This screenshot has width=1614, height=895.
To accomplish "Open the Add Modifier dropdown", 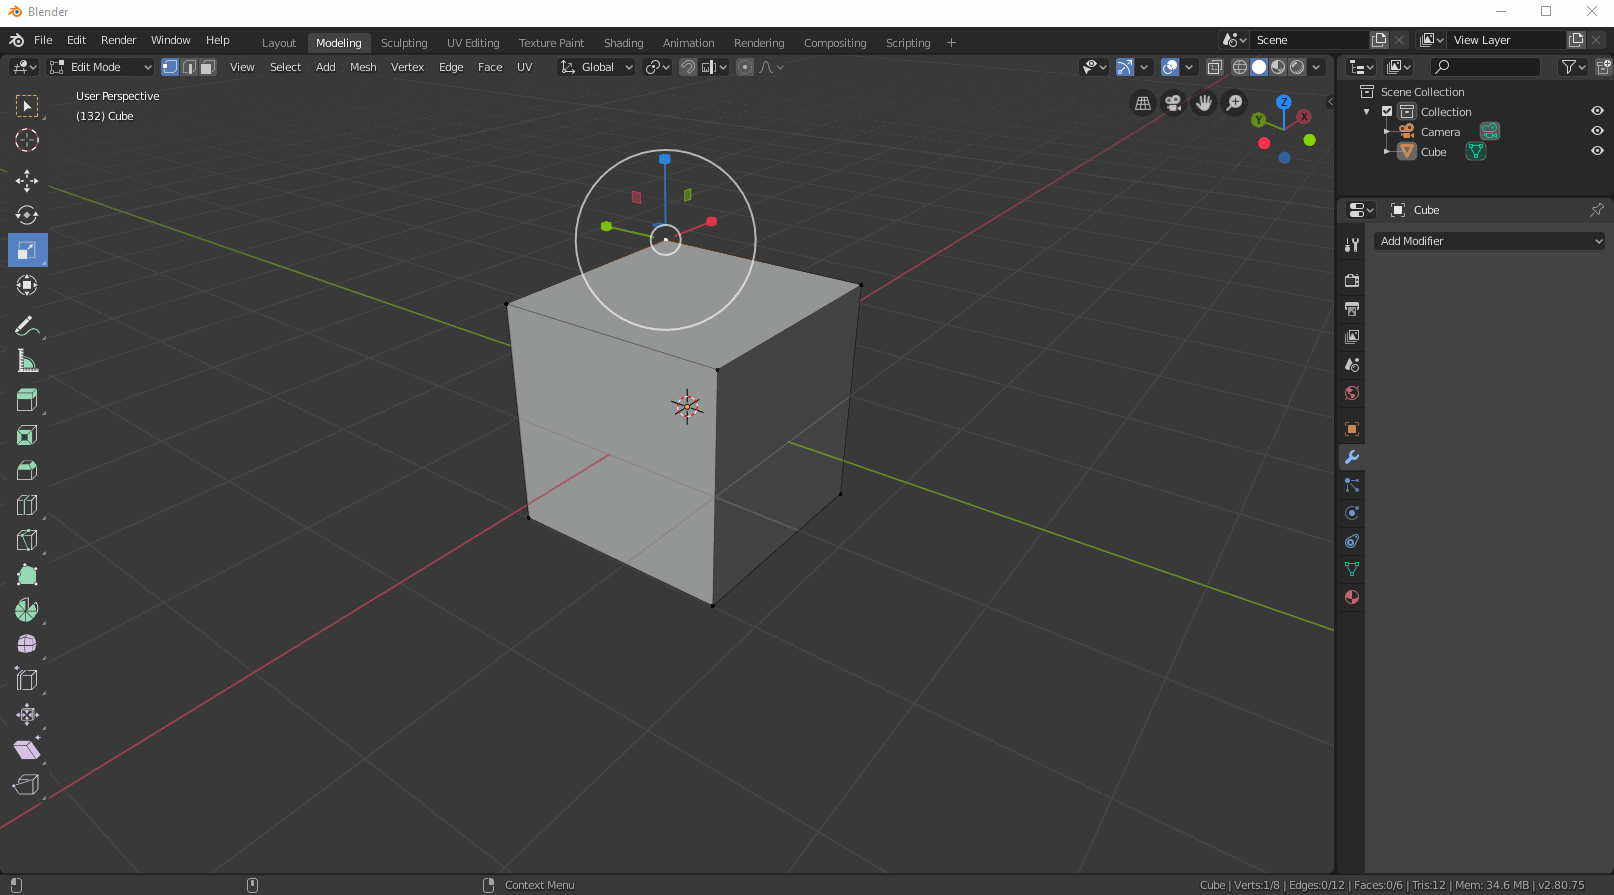I will pyautogui.click(x=1489, y=241).
